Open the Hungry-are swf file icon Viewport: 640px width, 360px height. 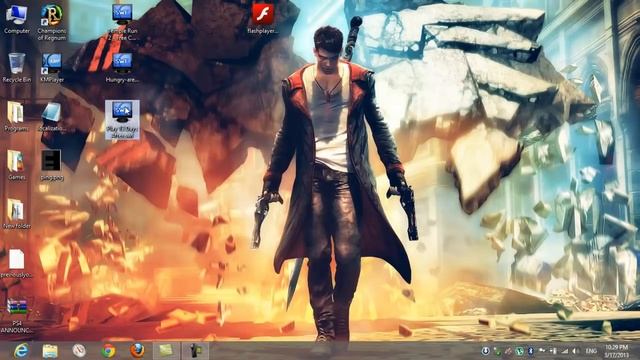click(122, 68)
